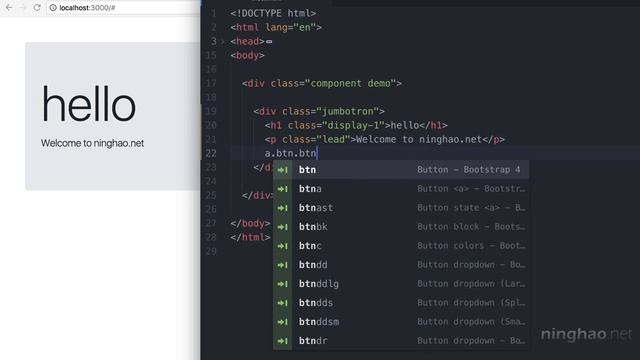This screenshot has width=640, height=360.
Task: Choose the btna autocomplete suggestion
Action: (x=401, y=189)
